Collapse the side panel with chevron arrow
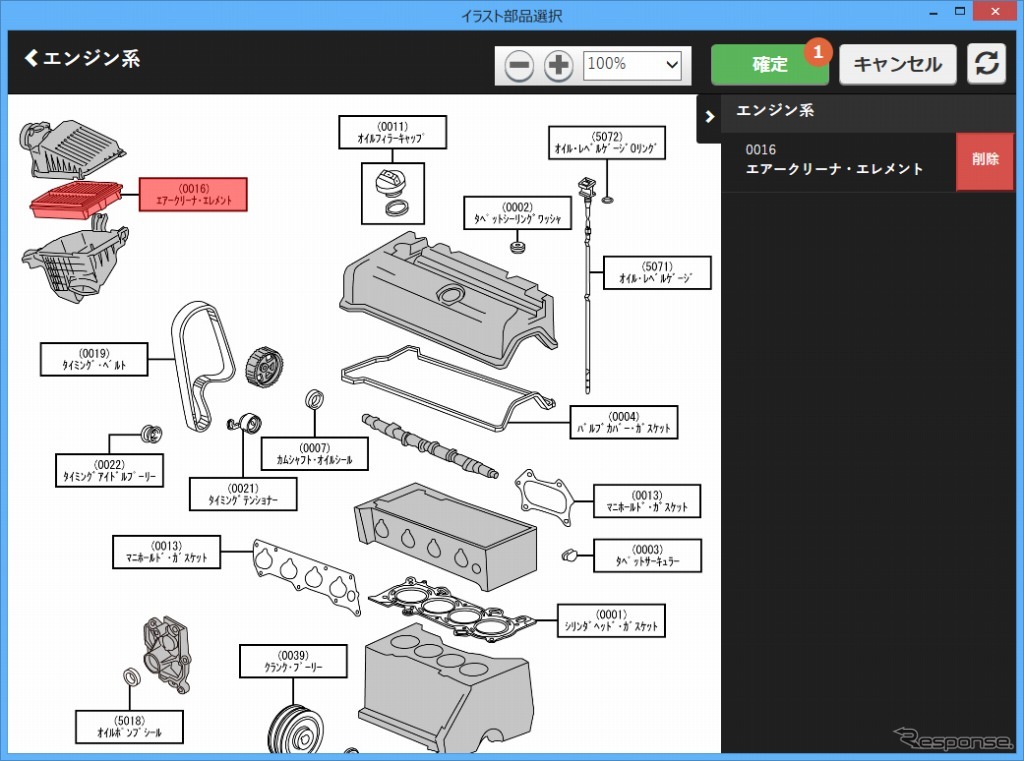This screenshot has height=761, width=1024. click(709, 117)
